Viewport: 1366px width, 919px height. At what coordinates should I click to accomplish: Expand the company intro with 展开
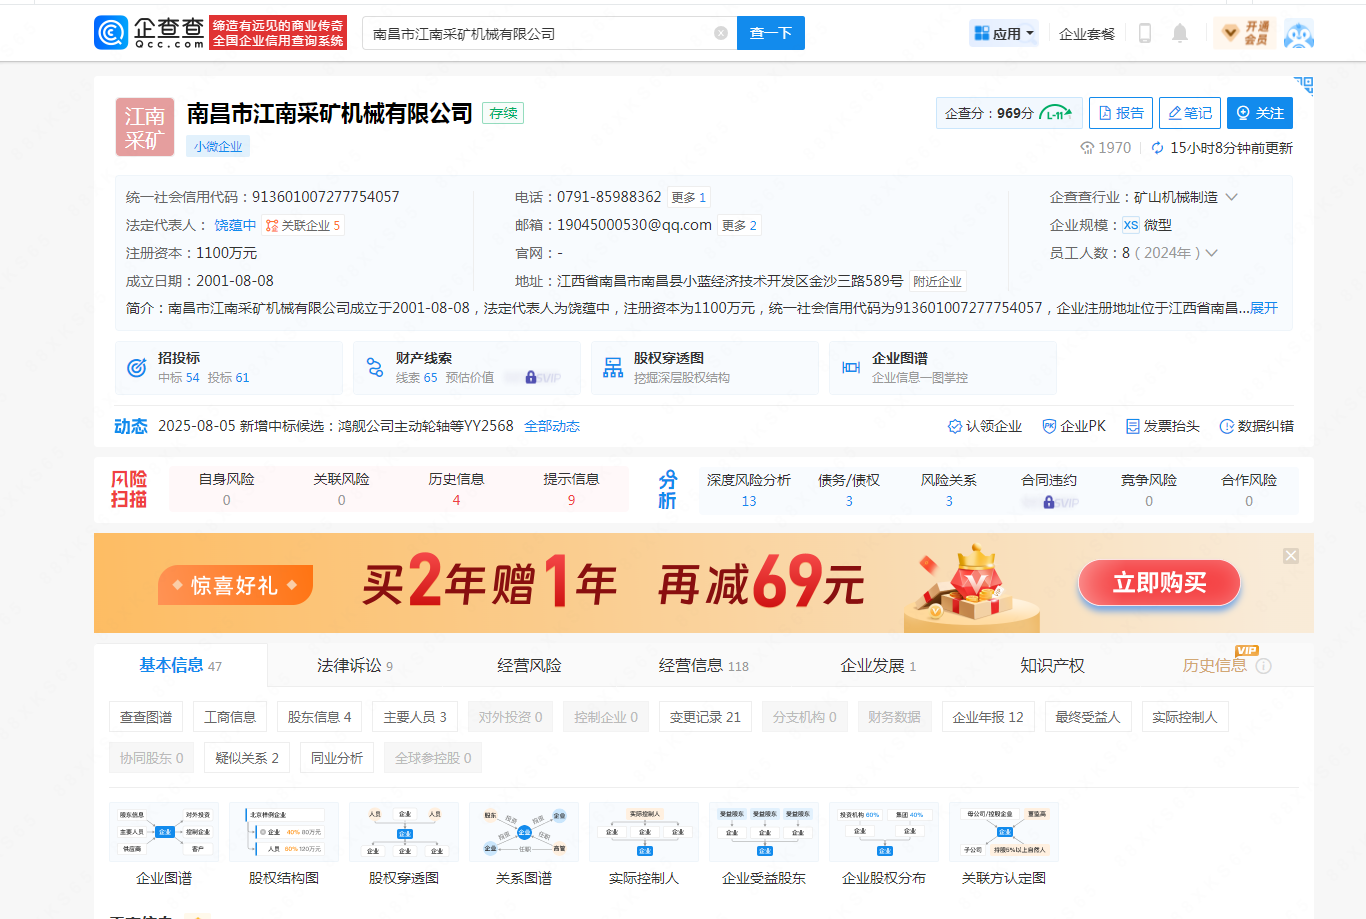(1264, 308)
